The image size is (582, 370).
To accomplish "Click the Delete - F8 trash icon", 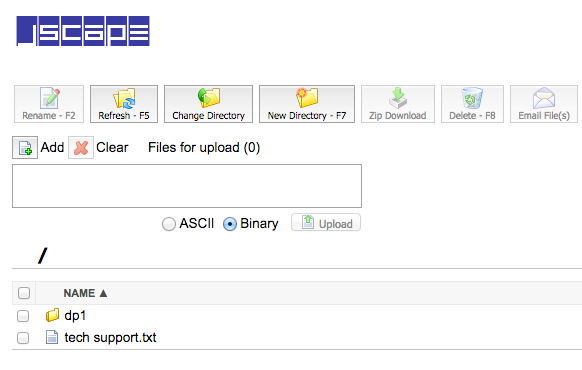I will (x=472, y=98).
